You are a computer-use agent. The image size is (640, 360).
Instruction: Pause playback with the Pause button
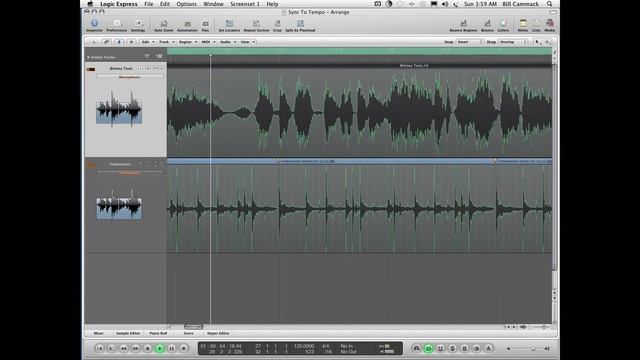pos(172,348)
